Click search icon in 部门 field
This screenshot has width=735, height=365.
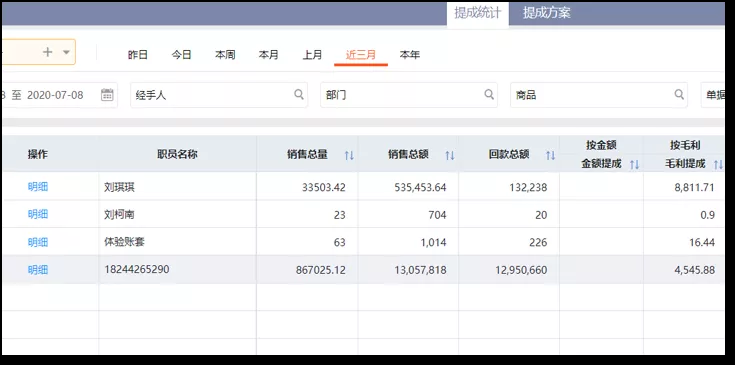(x=489, y=94)
